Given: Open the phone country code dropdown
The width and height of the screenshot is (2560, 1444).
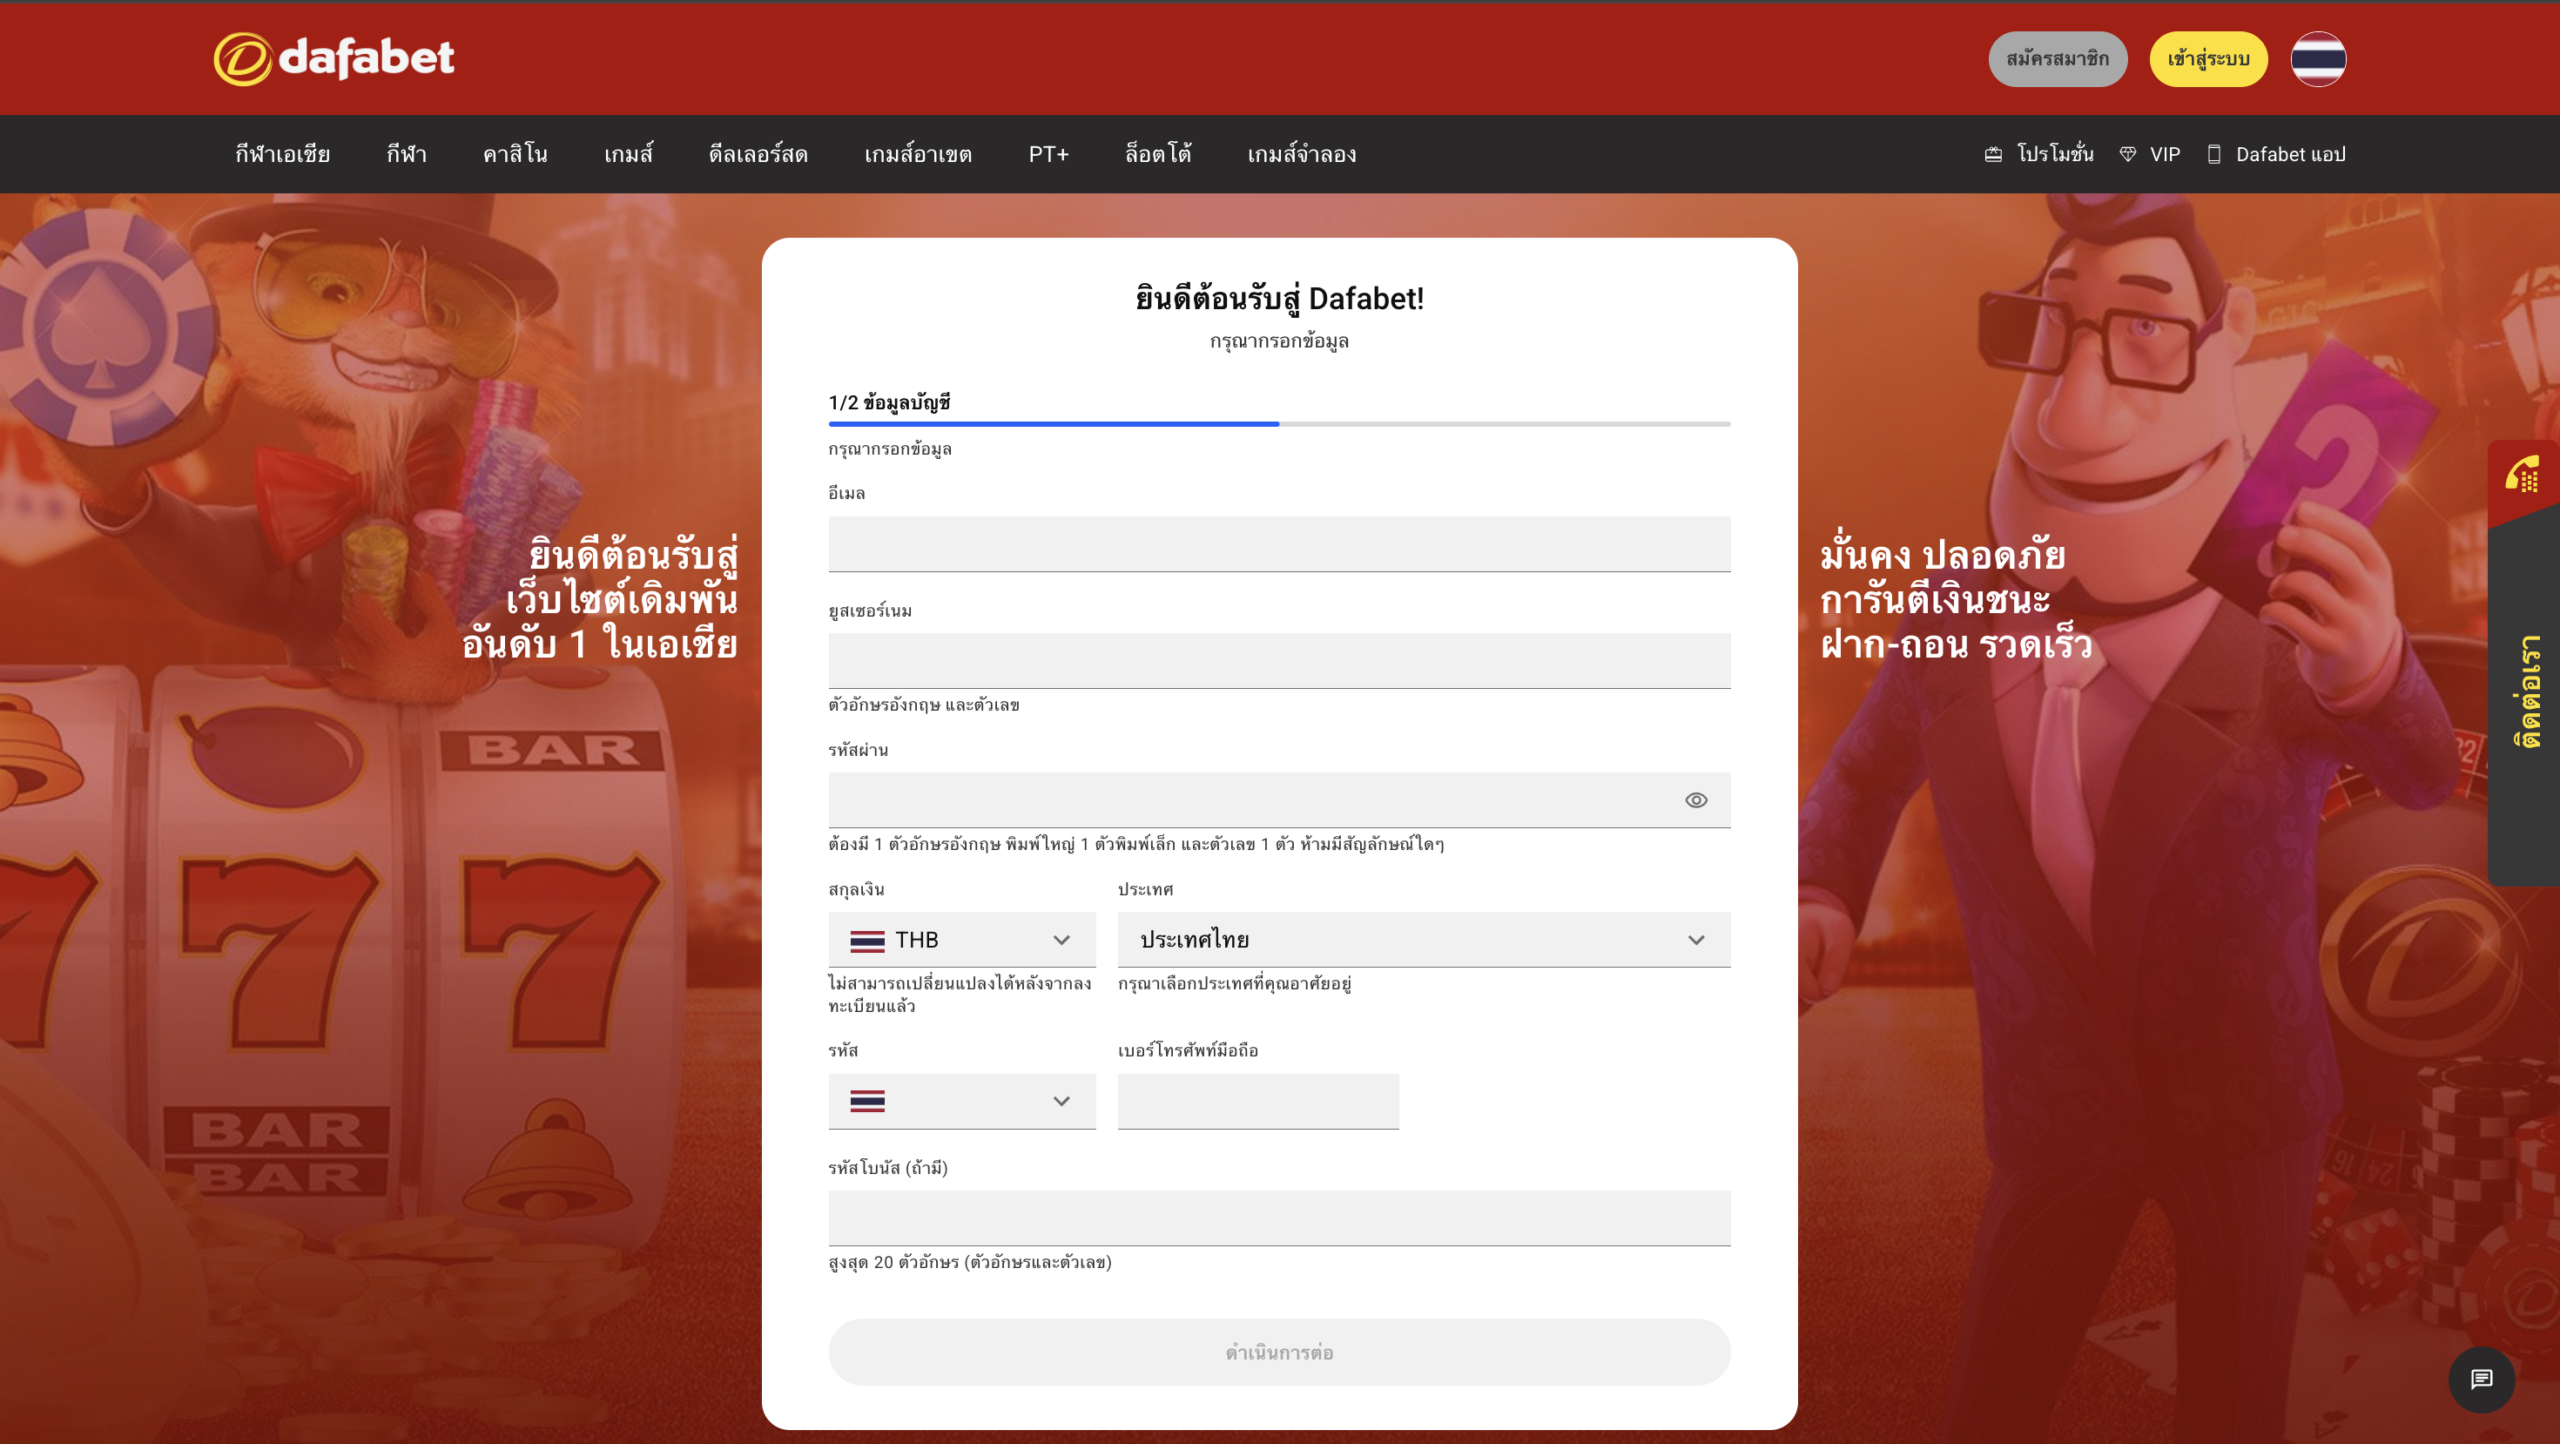Looking at the screenshot, I should pos(962,1102).
